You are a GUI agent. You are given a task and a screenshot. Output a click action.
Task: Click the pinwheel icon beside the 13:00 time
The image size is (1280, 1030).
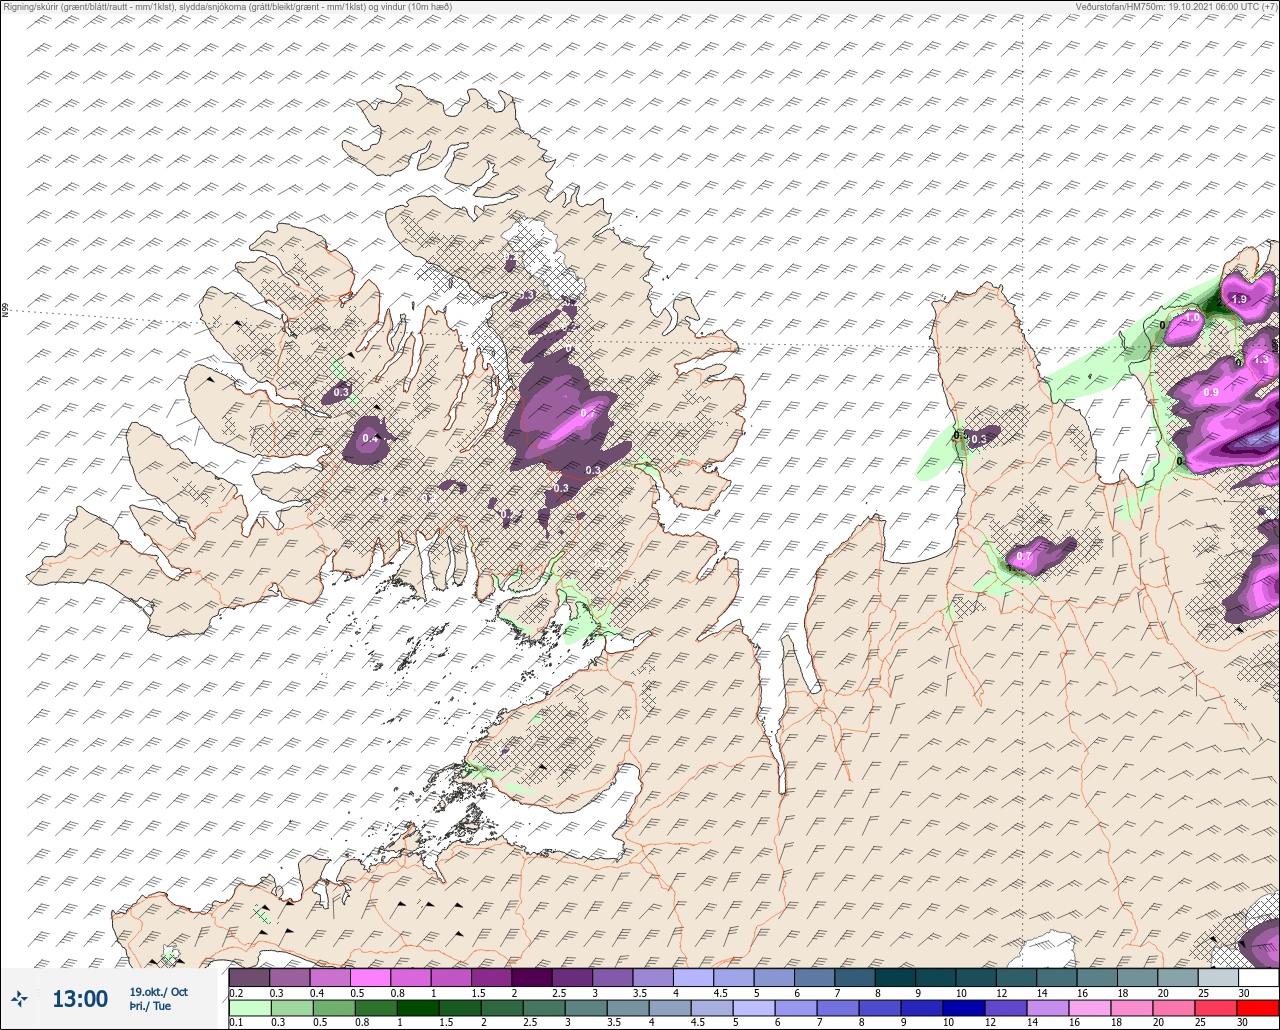pyautogui.click(x=19, y=998)
